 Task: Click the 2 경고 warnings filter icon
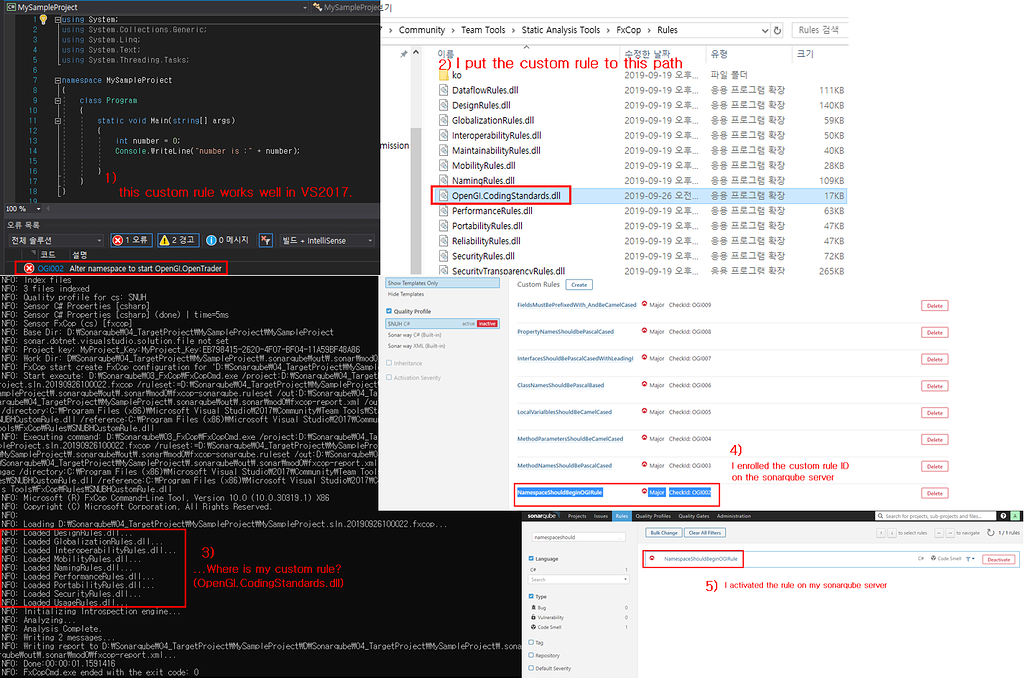tap(164, 240)
